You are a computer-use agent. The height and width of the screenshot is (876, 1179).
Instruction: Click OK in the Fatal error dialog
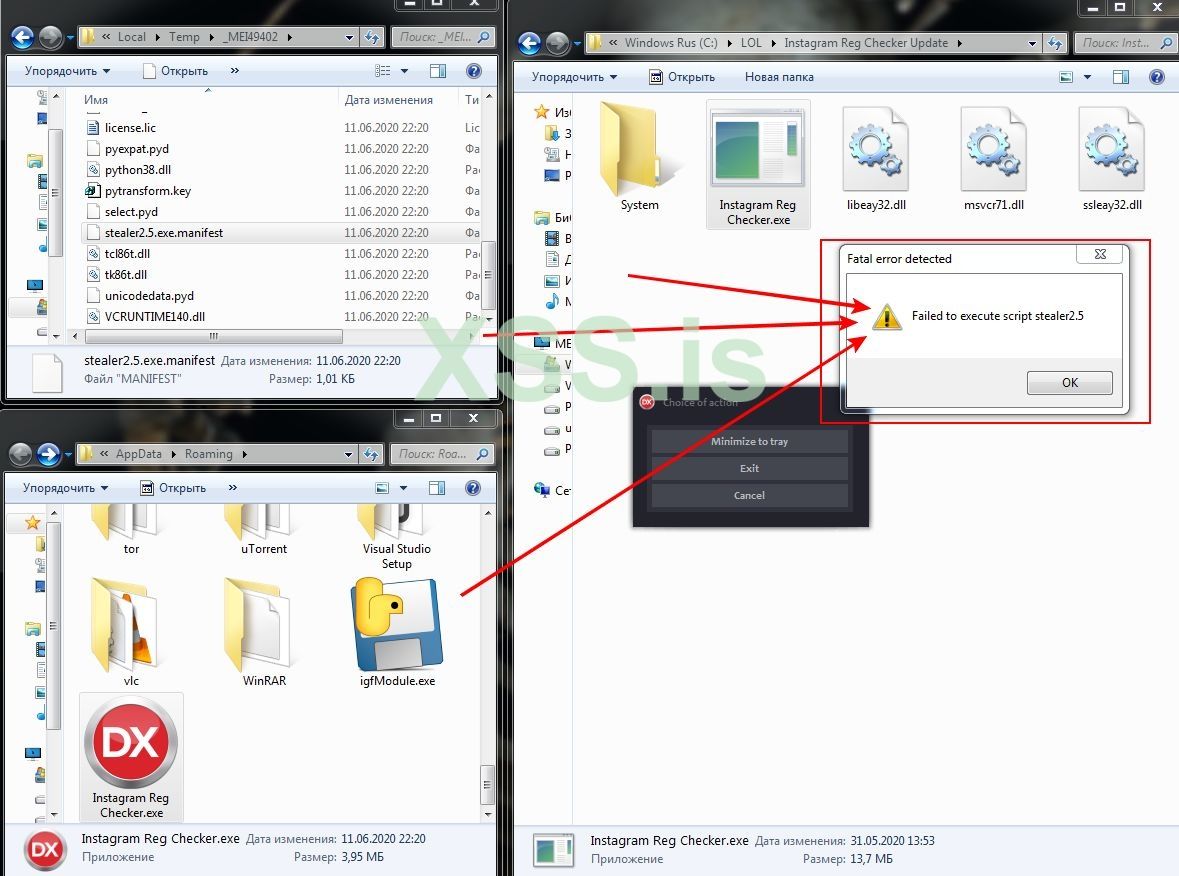tap(1069, 383)
